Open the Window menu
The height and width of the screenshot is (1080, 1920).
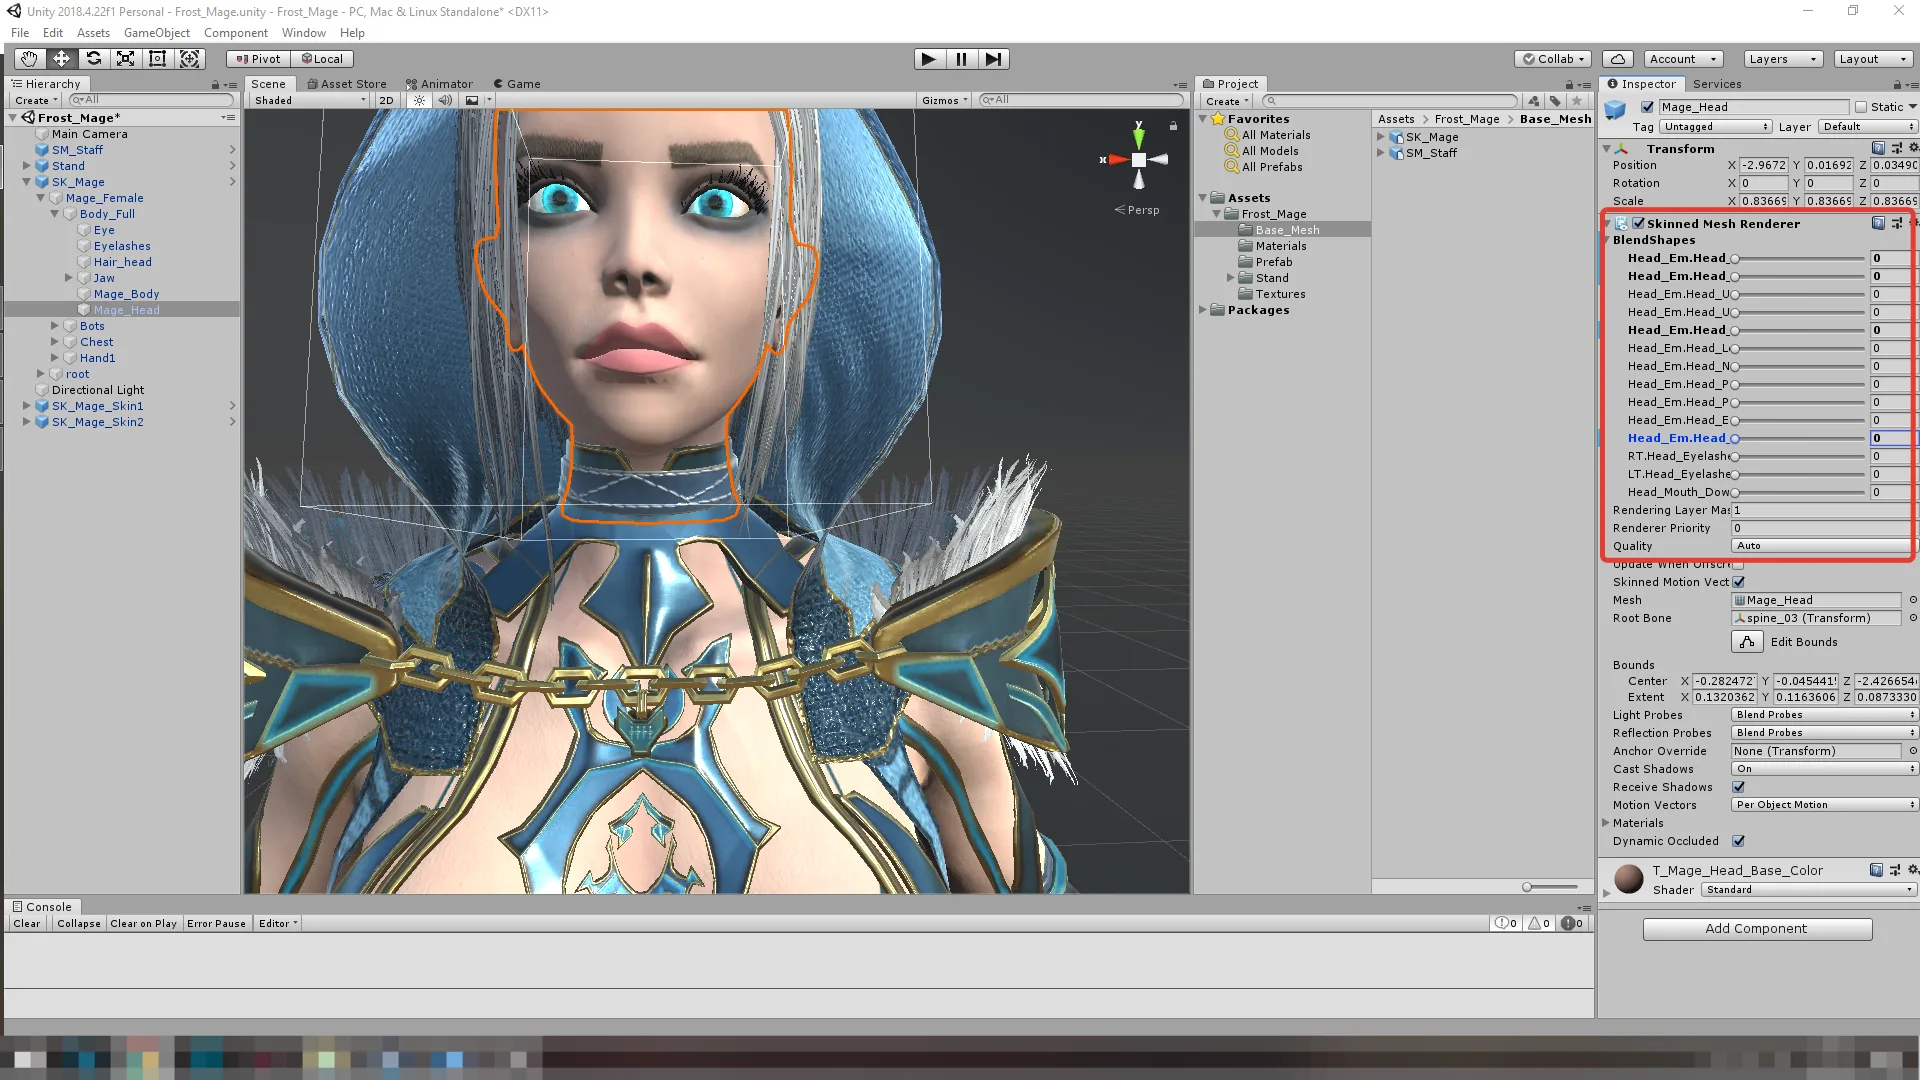(303, 32)
